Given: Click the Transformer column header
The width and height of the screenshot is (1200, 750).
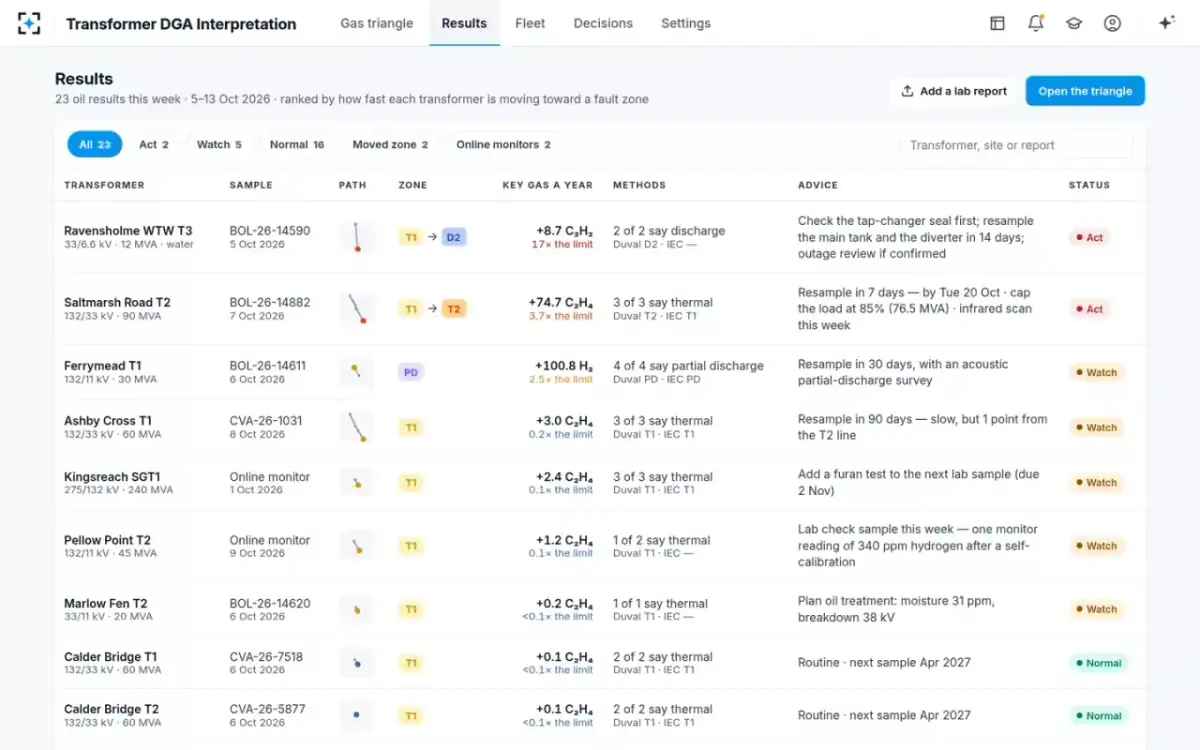Looking at the screenshot, I should click(x=104, y=185).
